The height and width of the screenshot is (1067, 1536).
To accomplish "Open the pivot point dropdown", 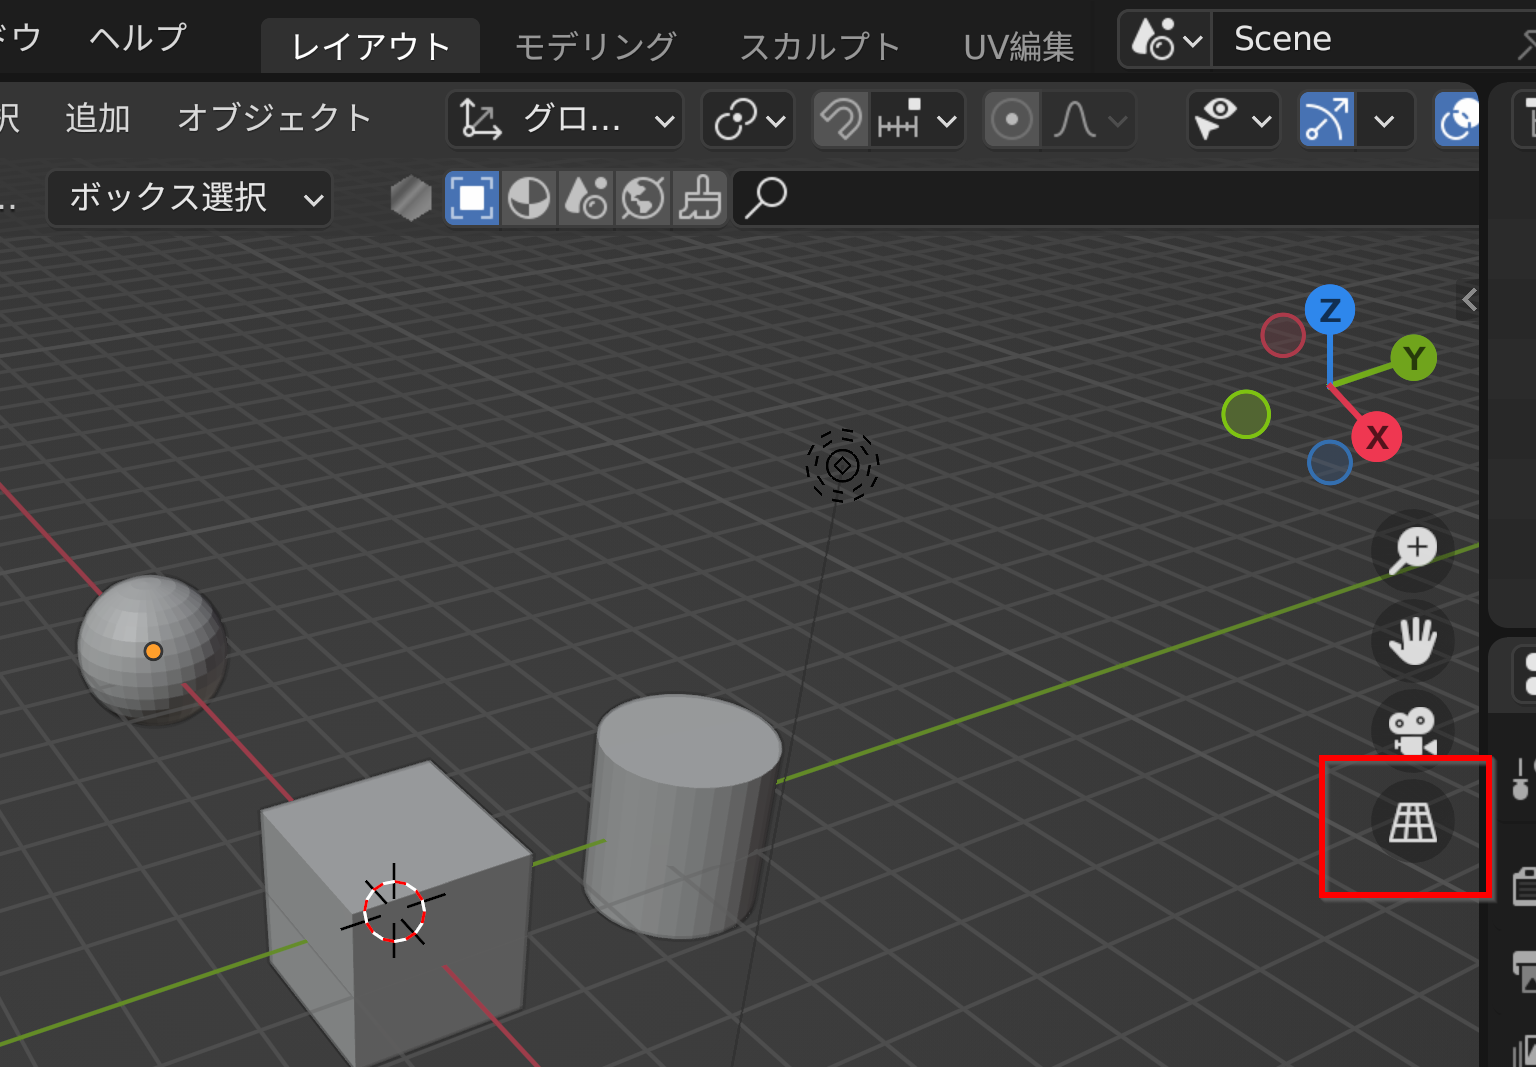I will 748,121.
